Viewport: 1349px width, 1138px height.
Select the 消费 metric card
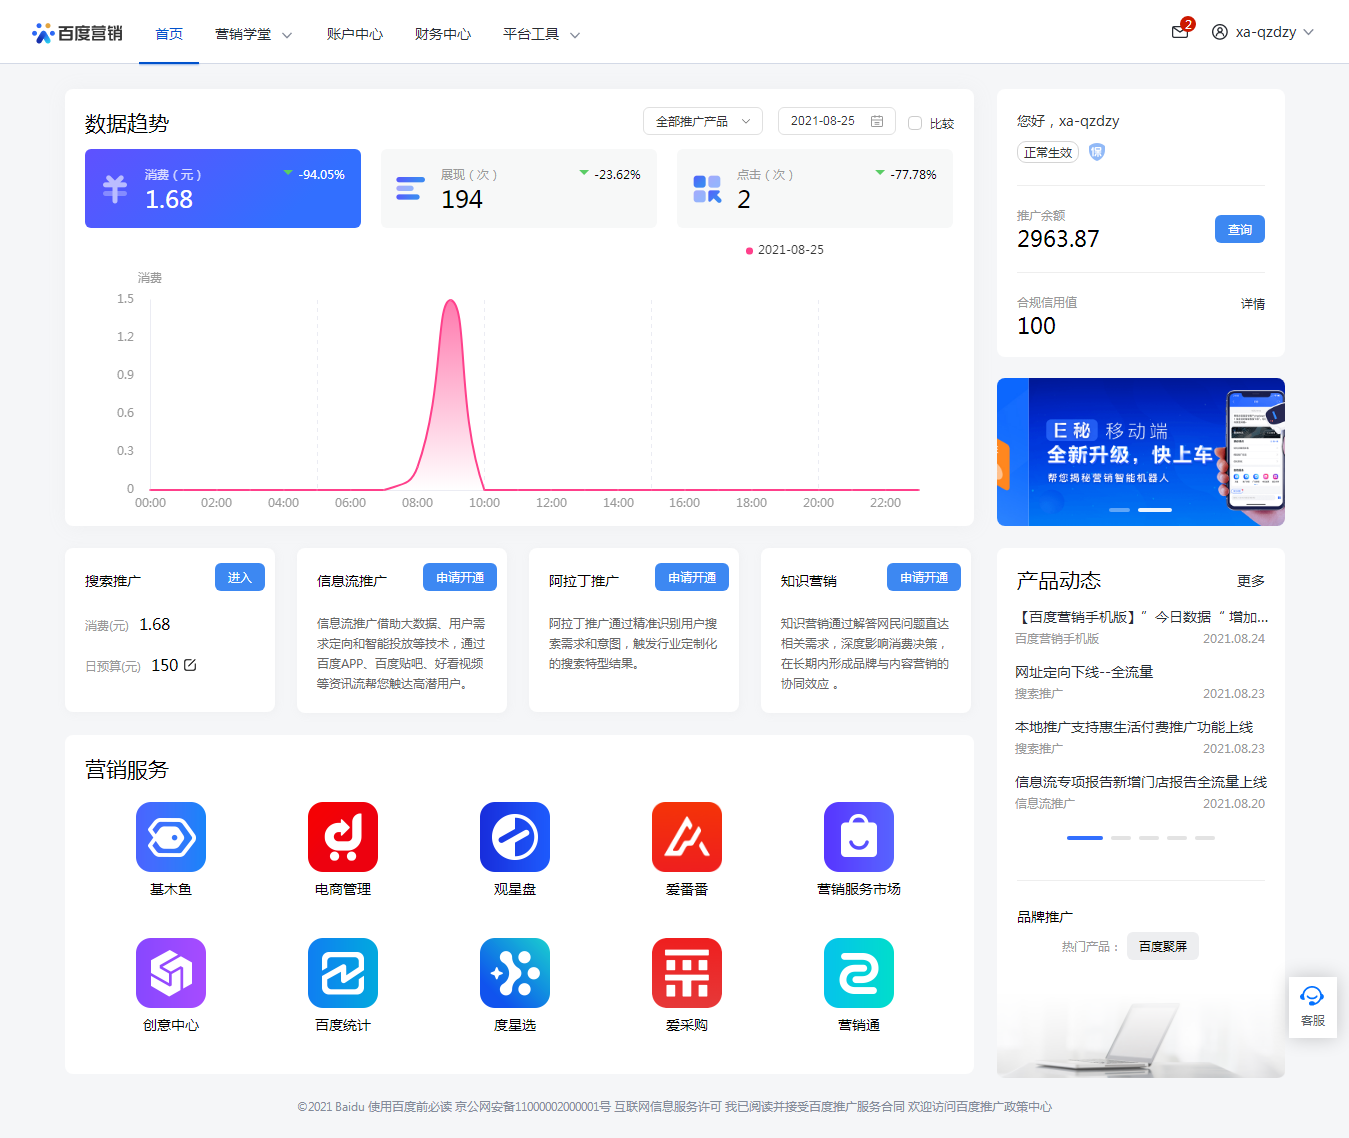click(x=223, y=189)
